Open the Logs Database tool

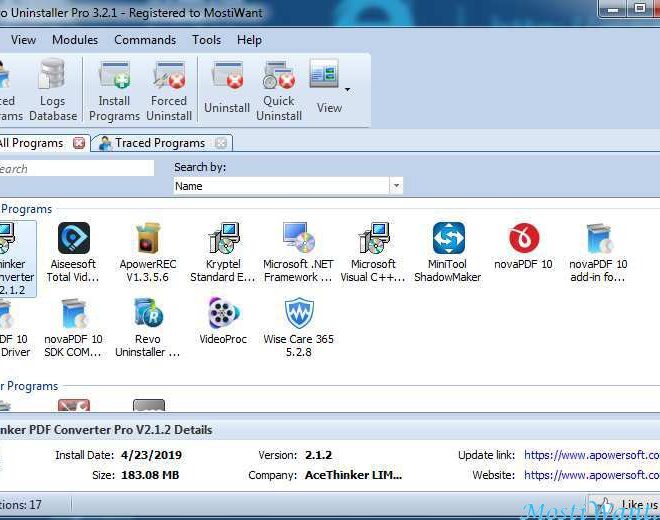coord(53,90)
